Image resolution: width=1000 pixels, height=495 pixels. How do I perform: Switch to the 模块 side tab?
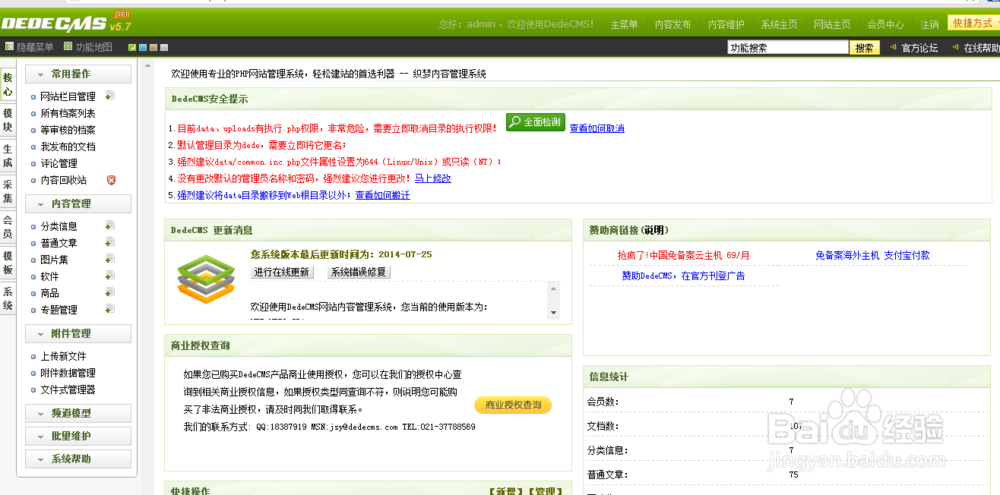(8, 120)
